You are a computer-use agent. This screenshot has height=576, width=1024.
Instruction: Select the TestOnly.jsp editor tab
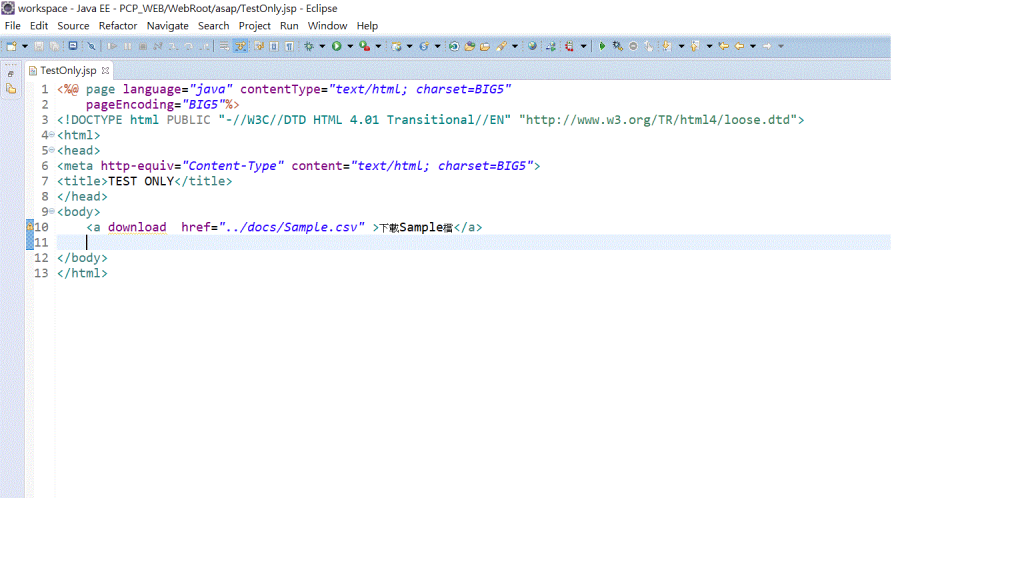(x=68, y=71)
